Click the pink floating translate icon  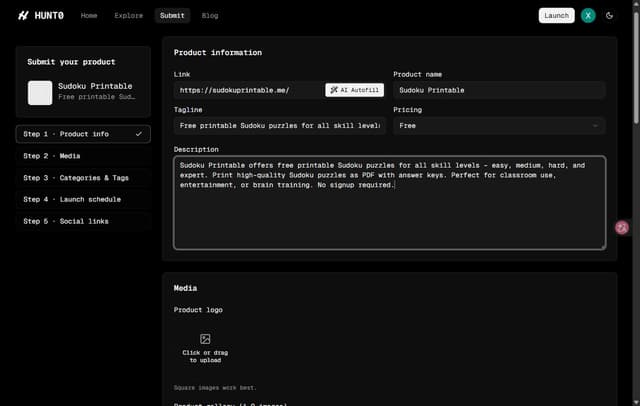[x=622, y=227]
